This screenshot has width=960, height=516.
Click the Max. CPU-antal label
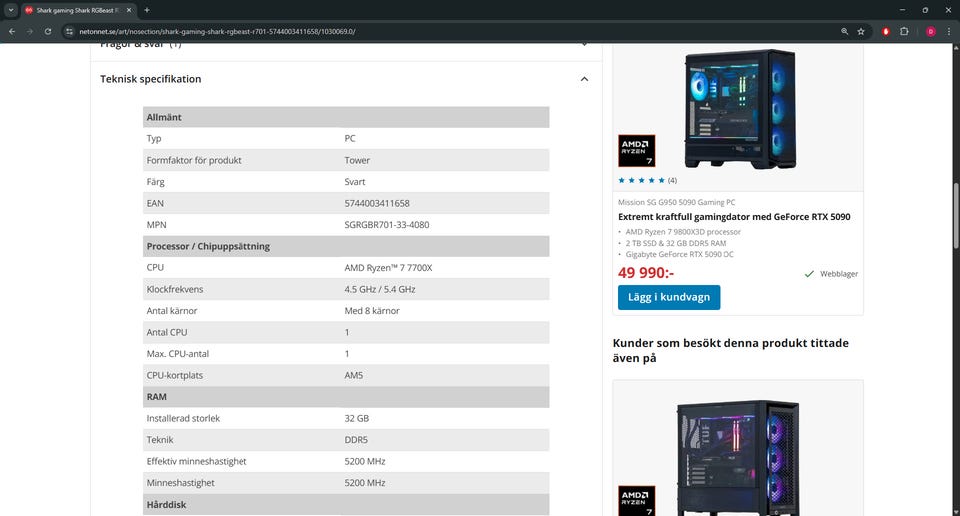178,354
